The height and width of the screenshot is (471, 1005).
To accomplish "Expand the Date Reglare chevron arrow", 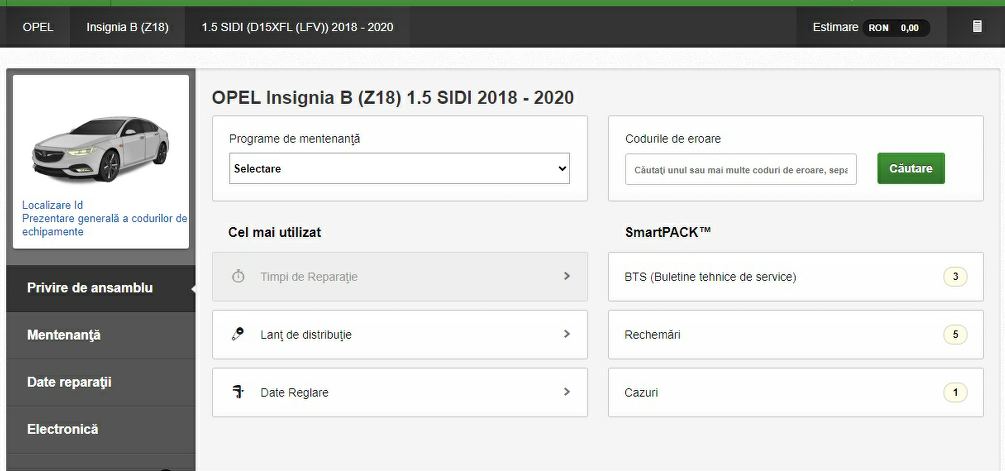I will (x=567, y=392).
